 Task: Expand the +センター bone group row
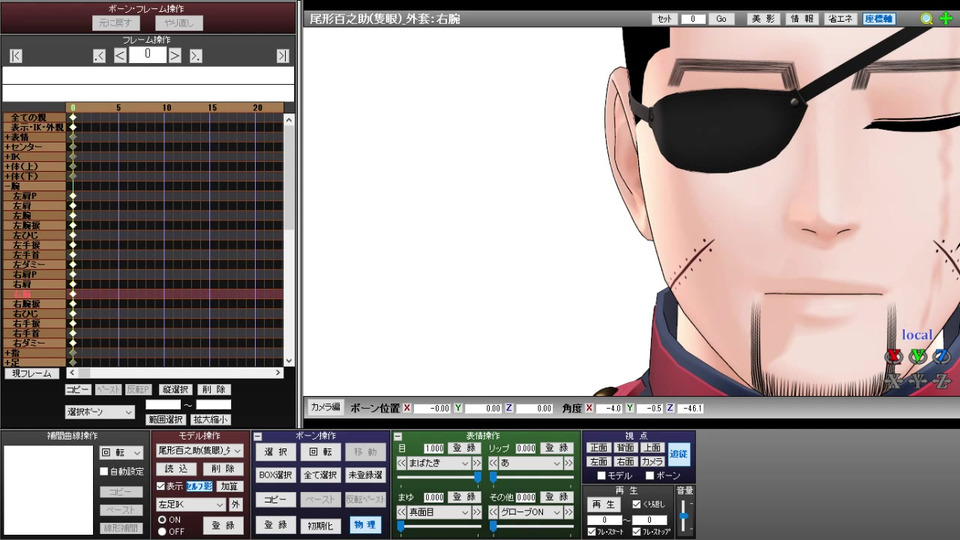click(x=34, y=147)
